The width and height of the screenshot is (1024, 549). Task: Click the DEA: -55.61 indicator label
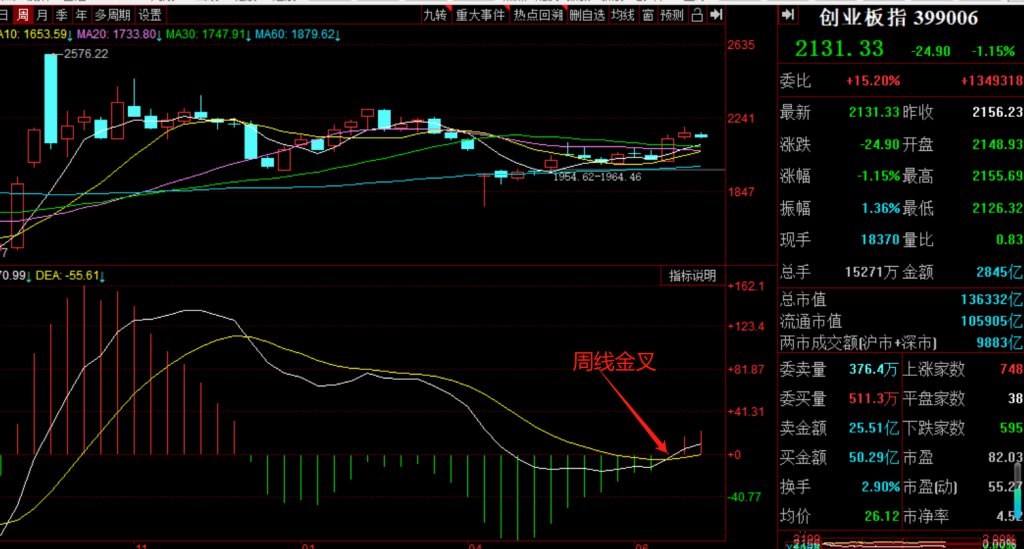[x=66, y=276]
